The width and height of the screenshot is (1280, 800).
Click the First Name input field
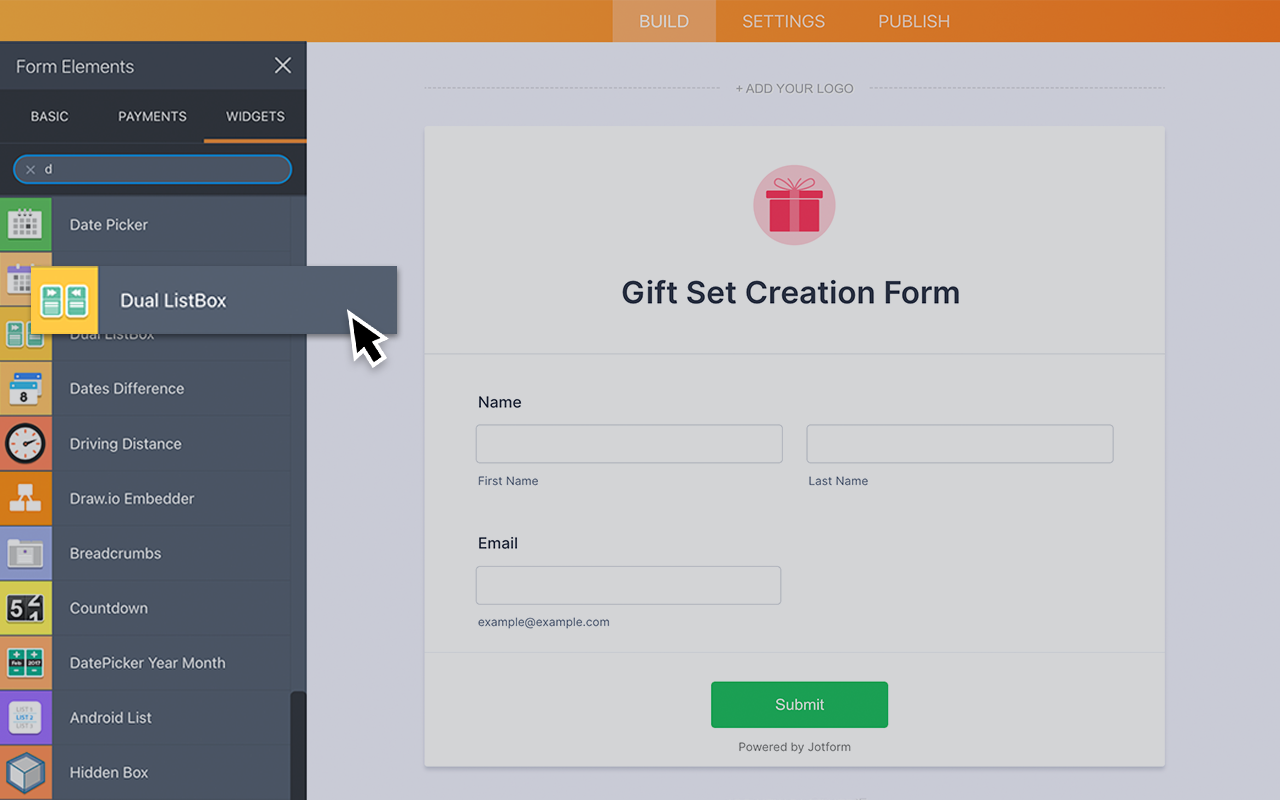629,444
